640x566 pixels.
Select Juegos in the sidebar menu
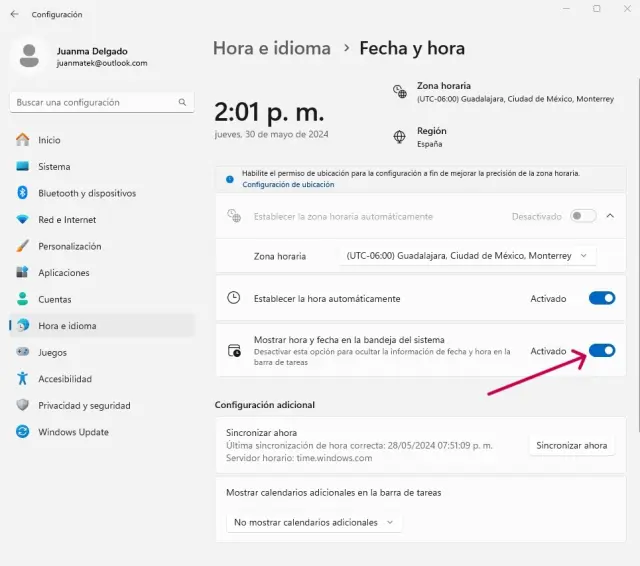52,352
